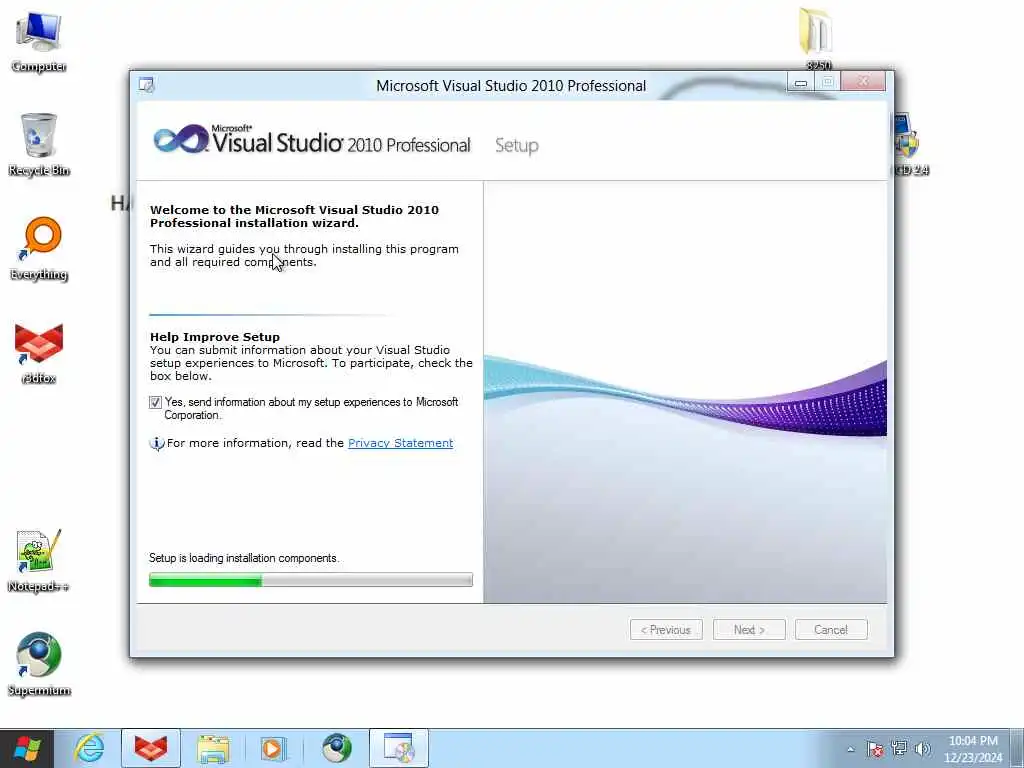Select the Recycle Bin desktop icon
1024x768 pixels.
pyautogui.click(x=39, y=144)
